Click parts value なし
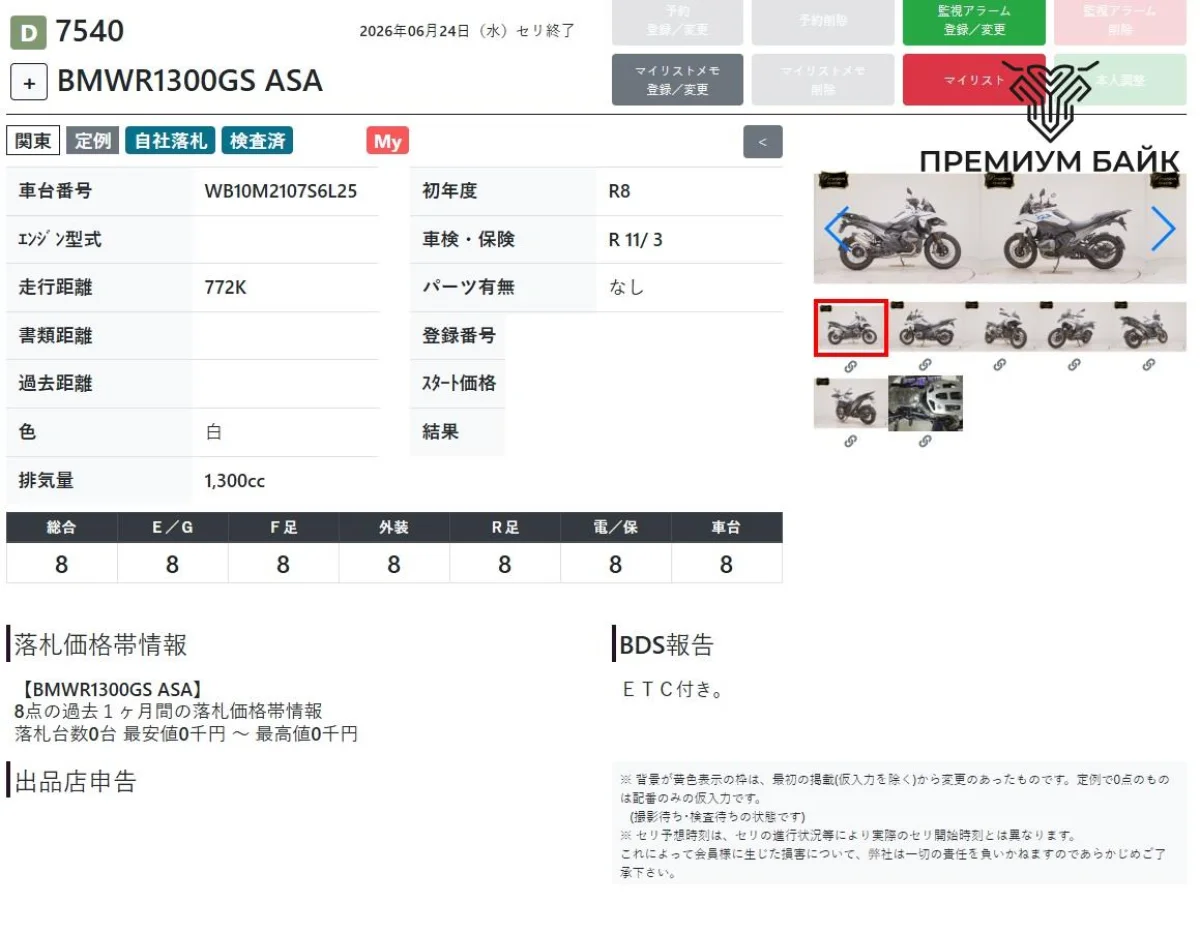This screenshot has width=1200, height=933. click(627, 288)
